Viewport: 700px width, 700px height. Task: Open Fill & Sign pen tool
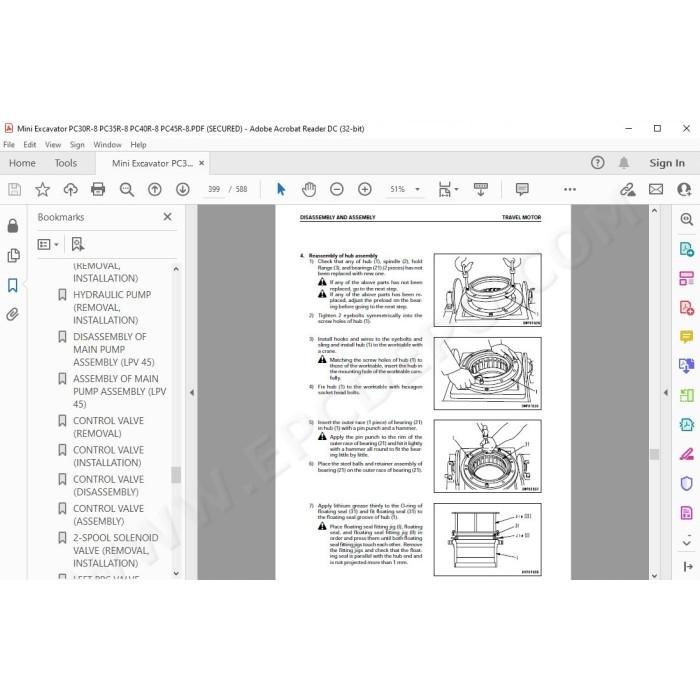click(687, 454)
